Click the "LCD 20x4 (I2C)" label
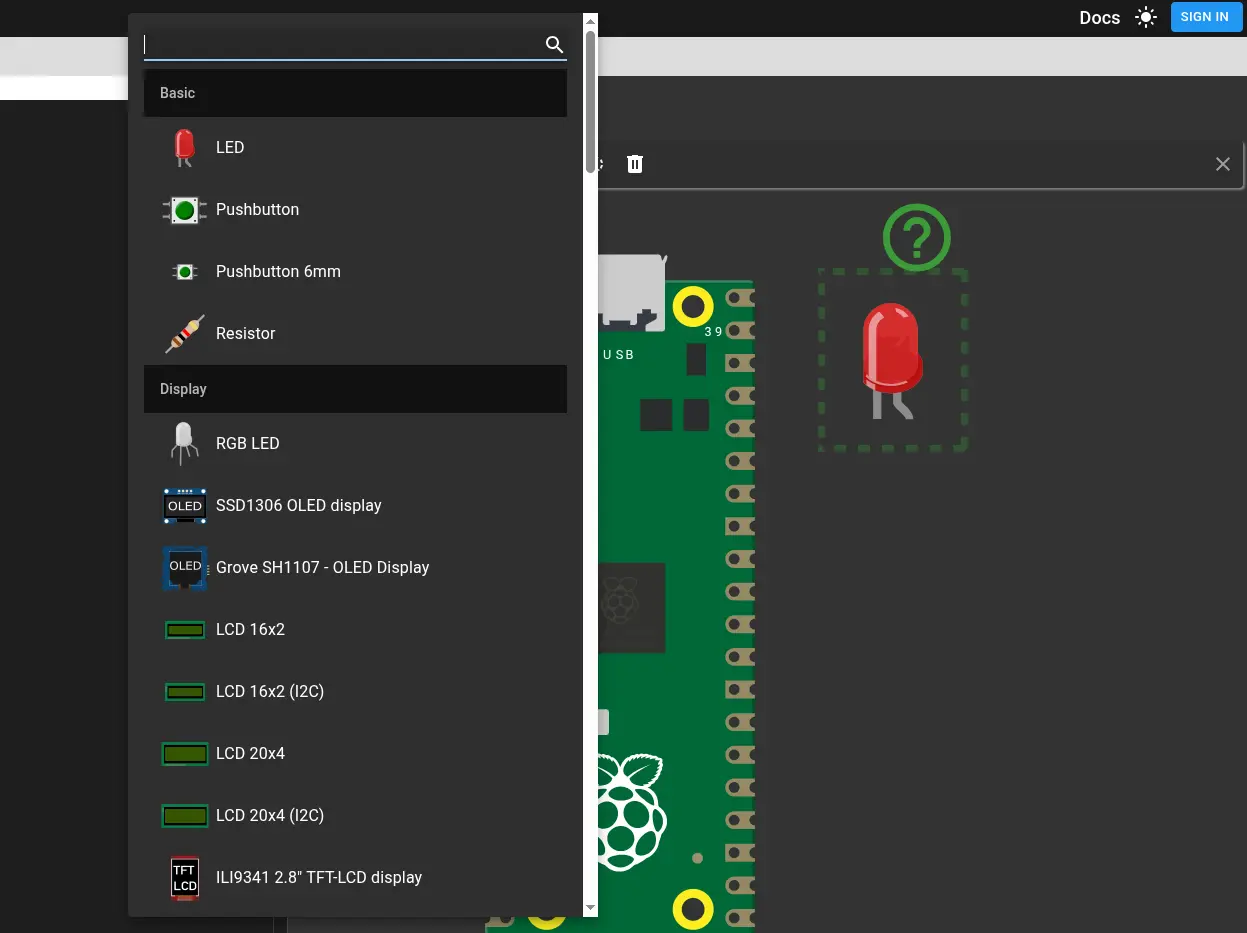This screenshot has width=1247, height=933. pos(270,816)
